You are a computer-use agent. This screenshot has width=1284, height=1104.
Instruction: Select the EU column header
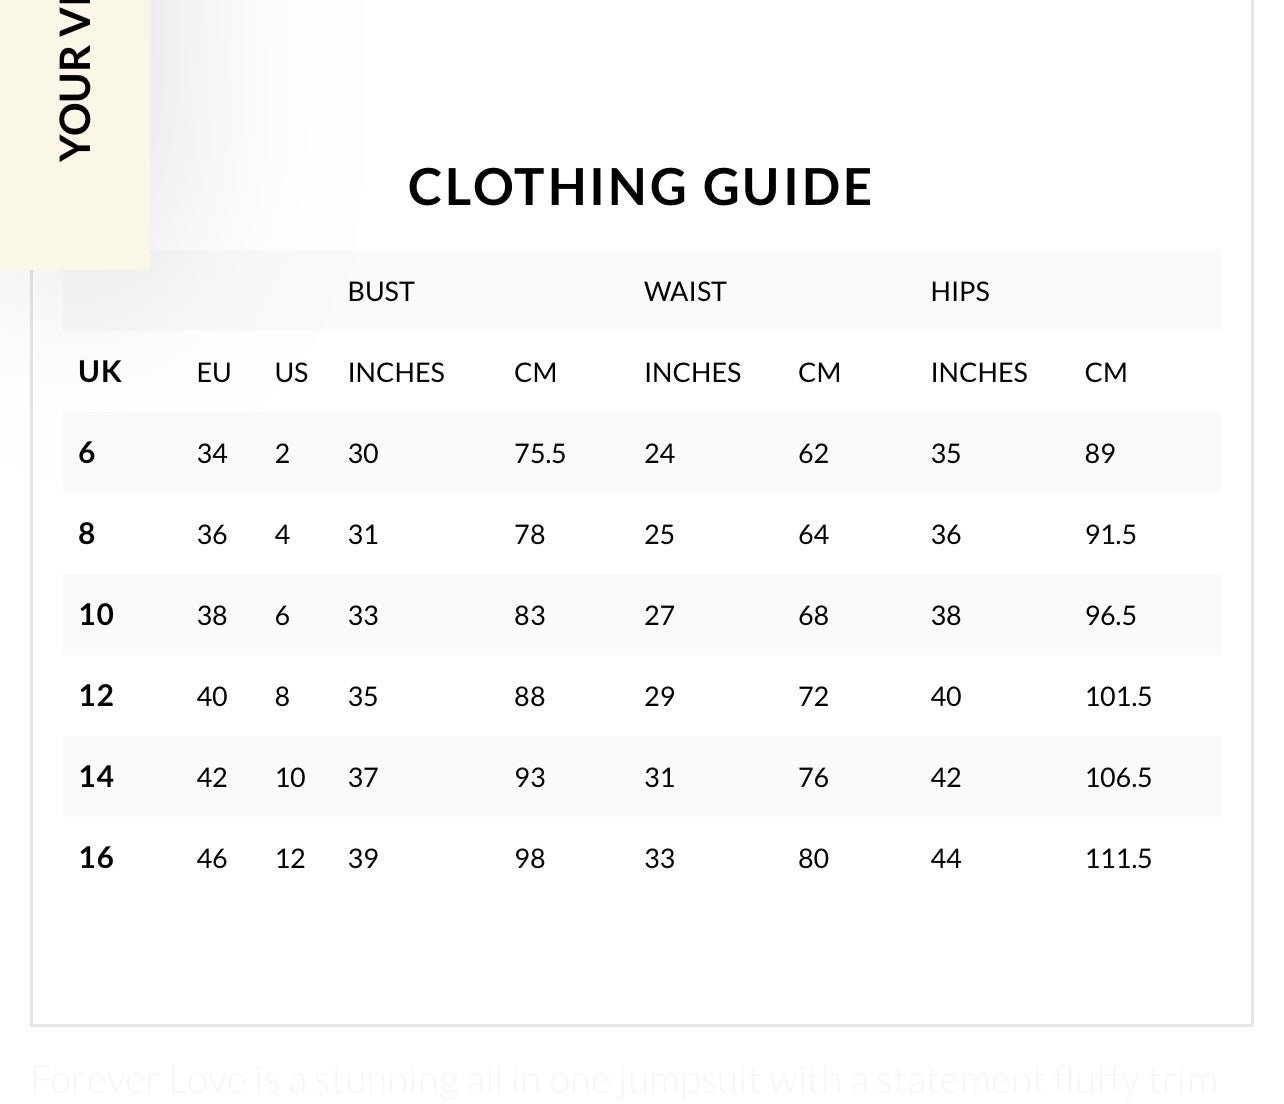214,372
